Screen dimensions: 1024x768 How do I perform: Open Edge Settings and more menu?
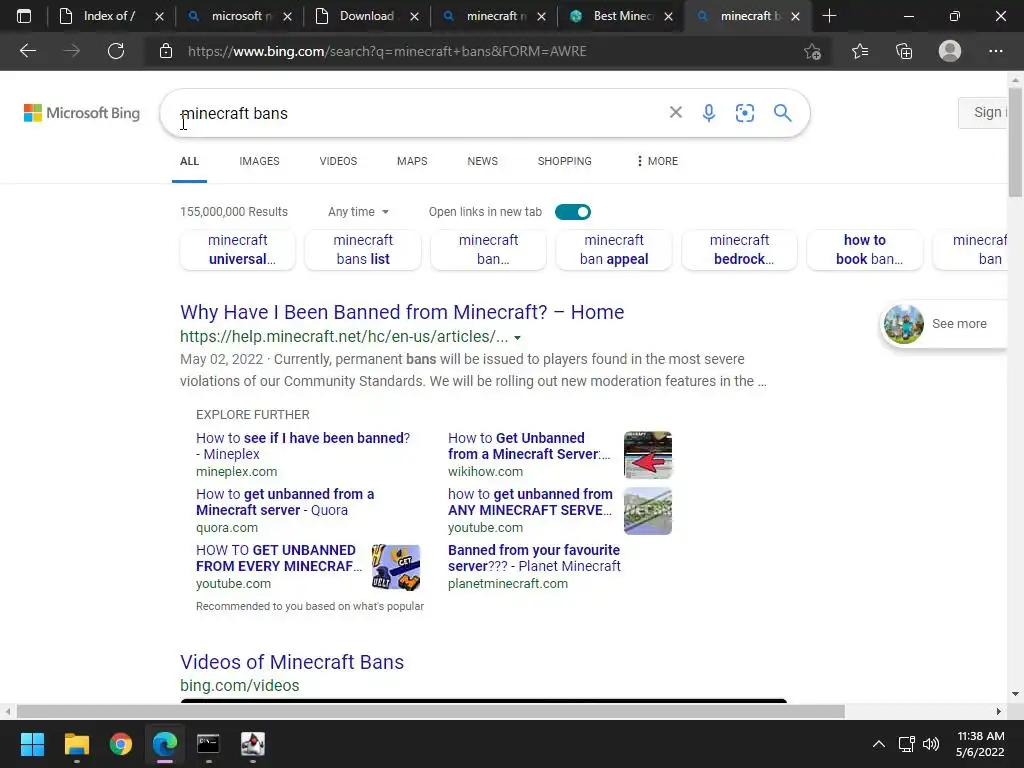[x=995, y=51]
